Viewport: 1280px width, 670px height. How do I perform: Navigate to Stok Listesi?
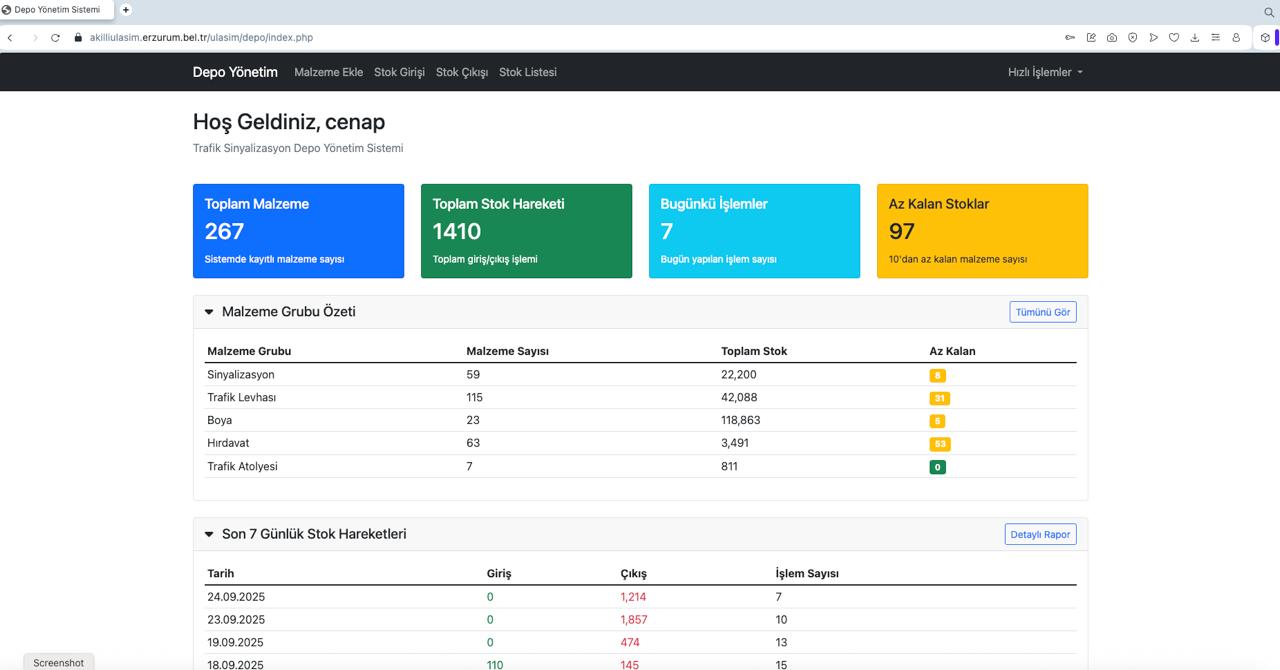527,72
